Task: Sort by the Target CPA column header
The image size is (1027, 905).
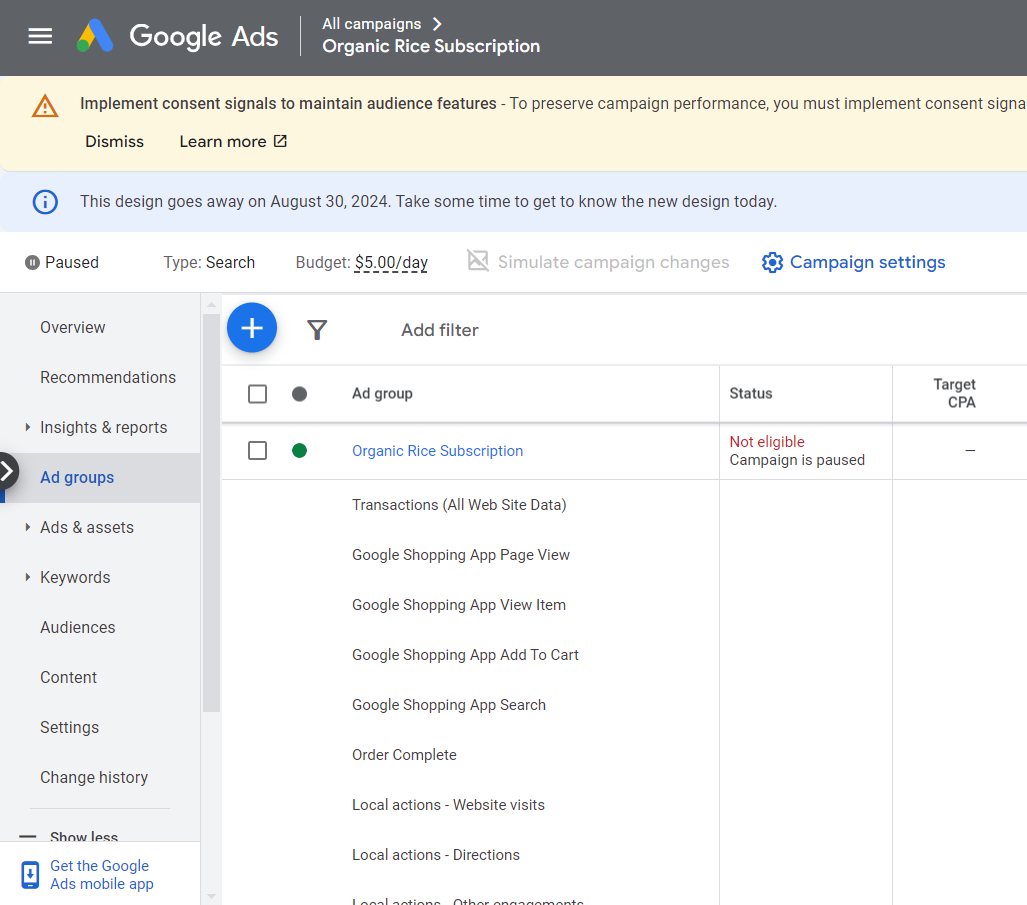Action: [954, 394]
